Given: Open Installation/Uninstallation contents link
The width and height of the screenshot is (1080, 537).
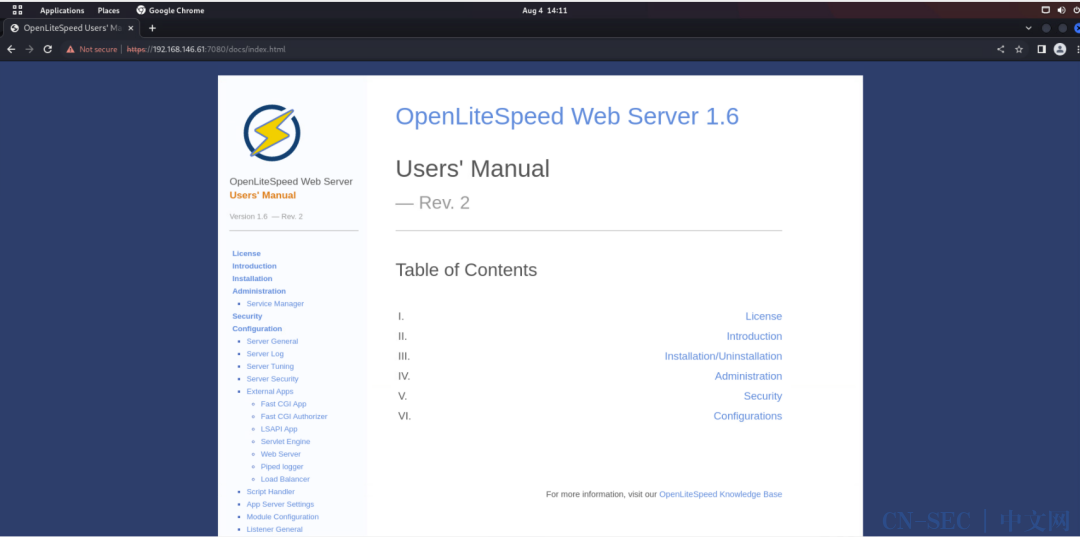Looking at the screenshot, I should click(723, 356).
